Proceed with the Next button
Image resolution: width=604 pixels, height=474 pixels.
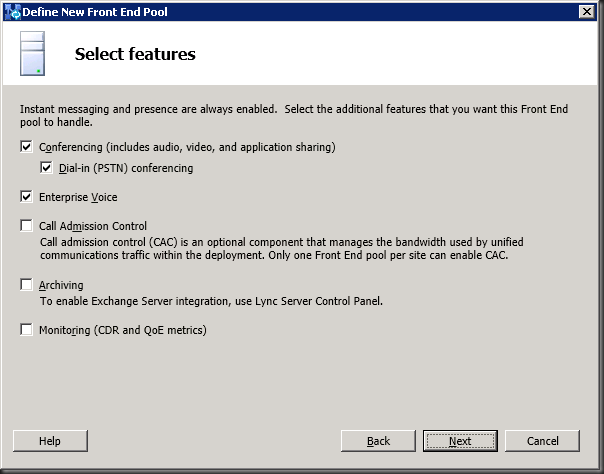(x=460, y=441)
